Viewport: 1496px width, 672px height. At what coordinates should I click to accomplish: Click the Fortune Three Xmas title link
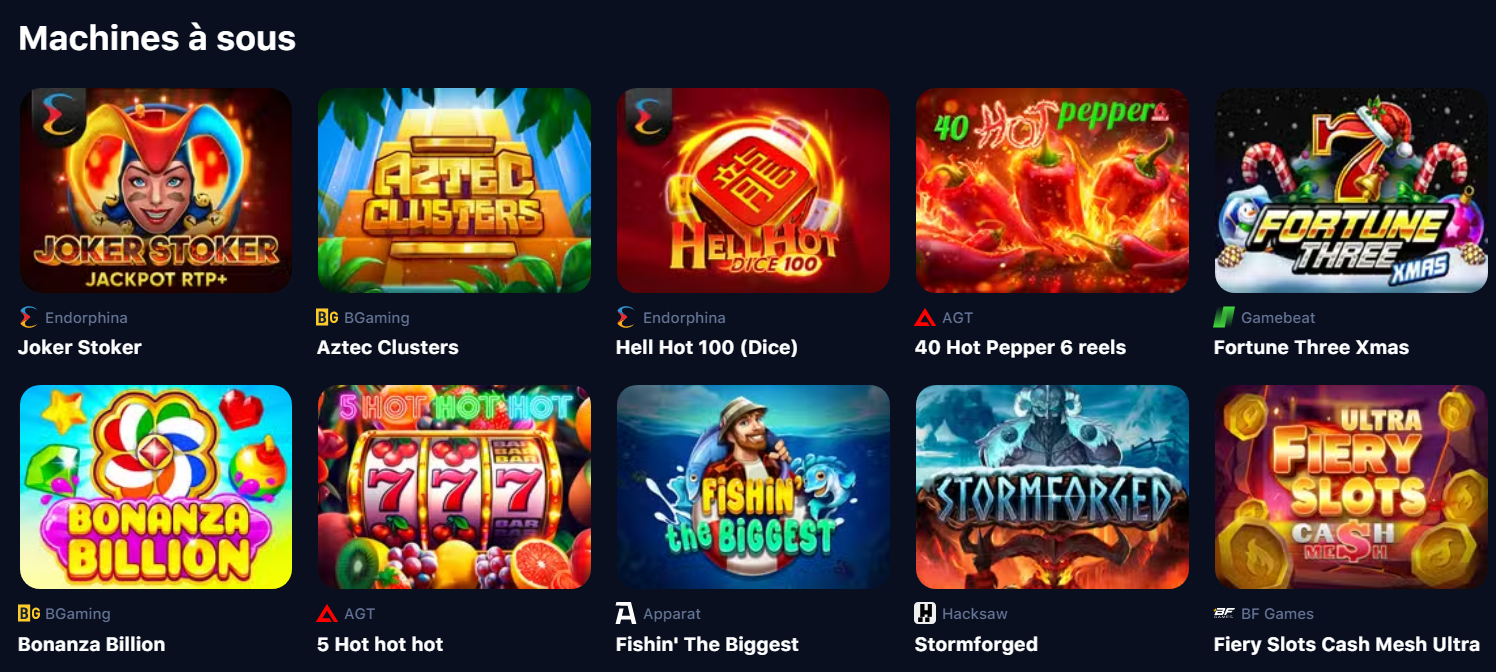point(1311,348)
